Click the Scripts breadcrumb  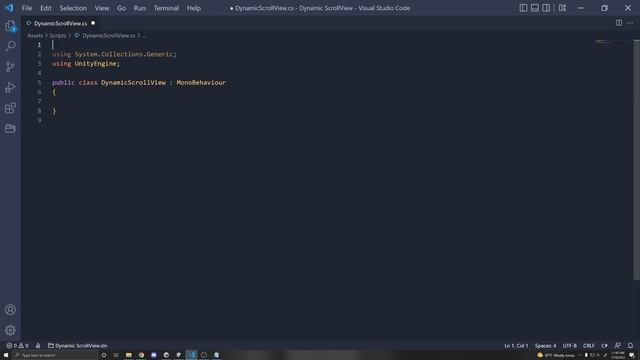58,36
